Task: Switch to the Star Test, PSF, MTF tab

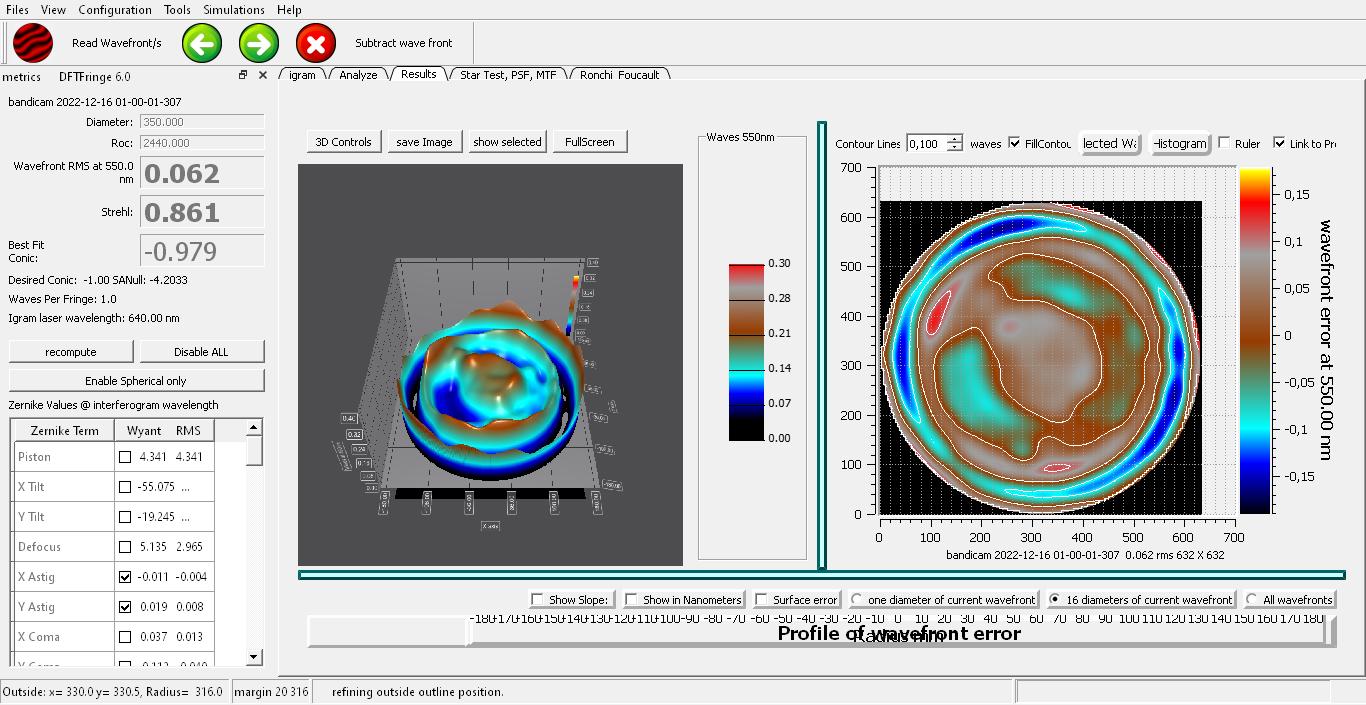Action: point(508,75)
